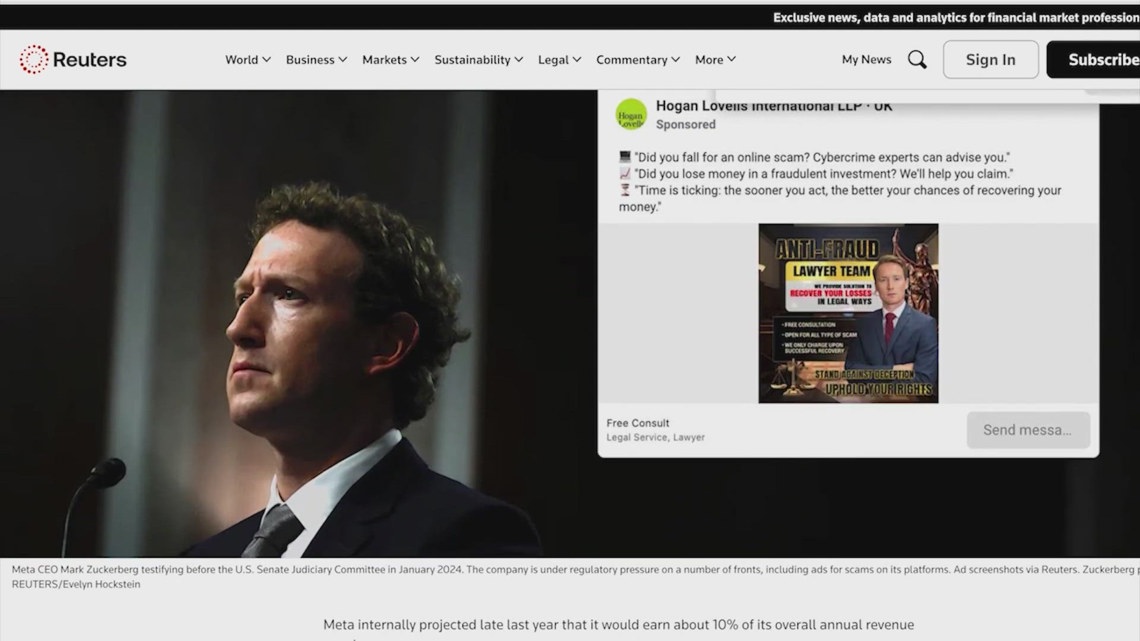Image resolution: width=1140 pixels, height=641 pixels.
Task: Click the Hogan Lovells International LLP name
Action: pyautogui.click(x=774, y=106)
